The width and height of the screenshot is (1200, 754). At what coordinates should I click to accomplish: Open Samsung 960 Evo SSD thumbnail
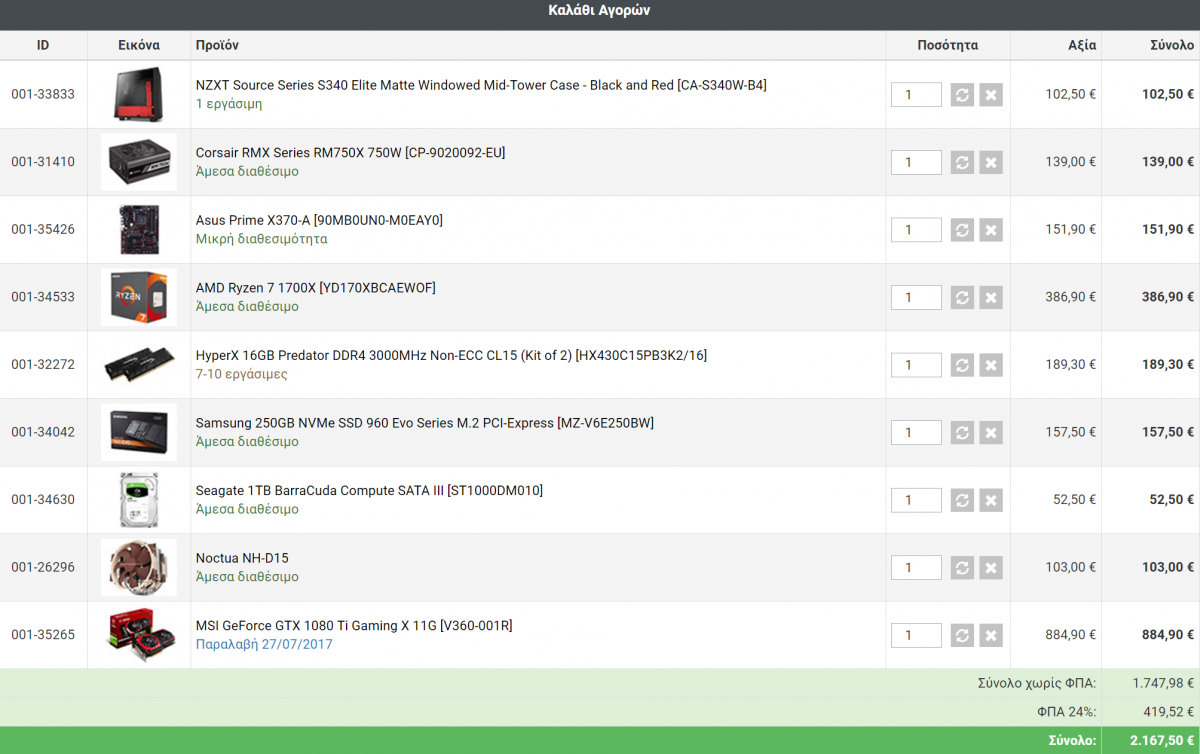(x=139, y=432)
